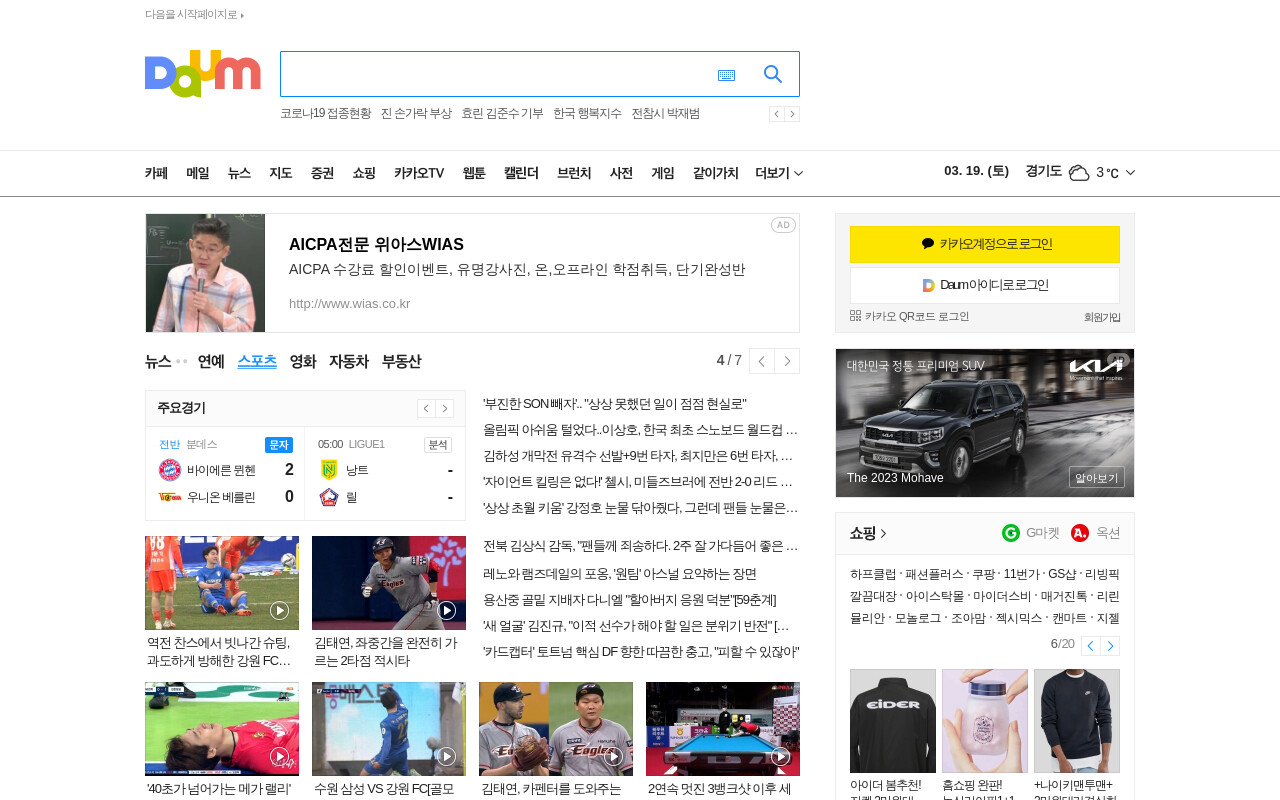Click 알아보기 on the Mohave ad
The image size is (1280, 800).
1097,478
